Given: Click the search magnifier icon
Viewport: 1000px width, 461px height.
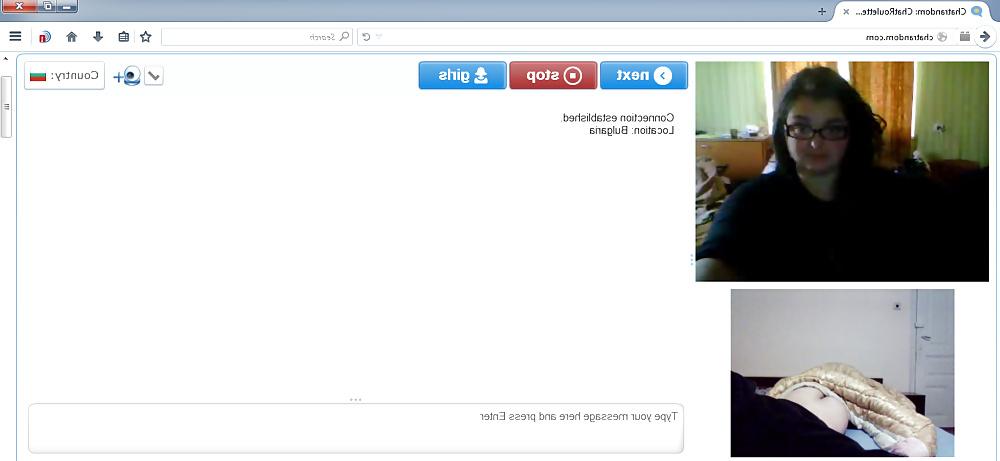Looking at the screenshot, I should (x=344, y=36).
